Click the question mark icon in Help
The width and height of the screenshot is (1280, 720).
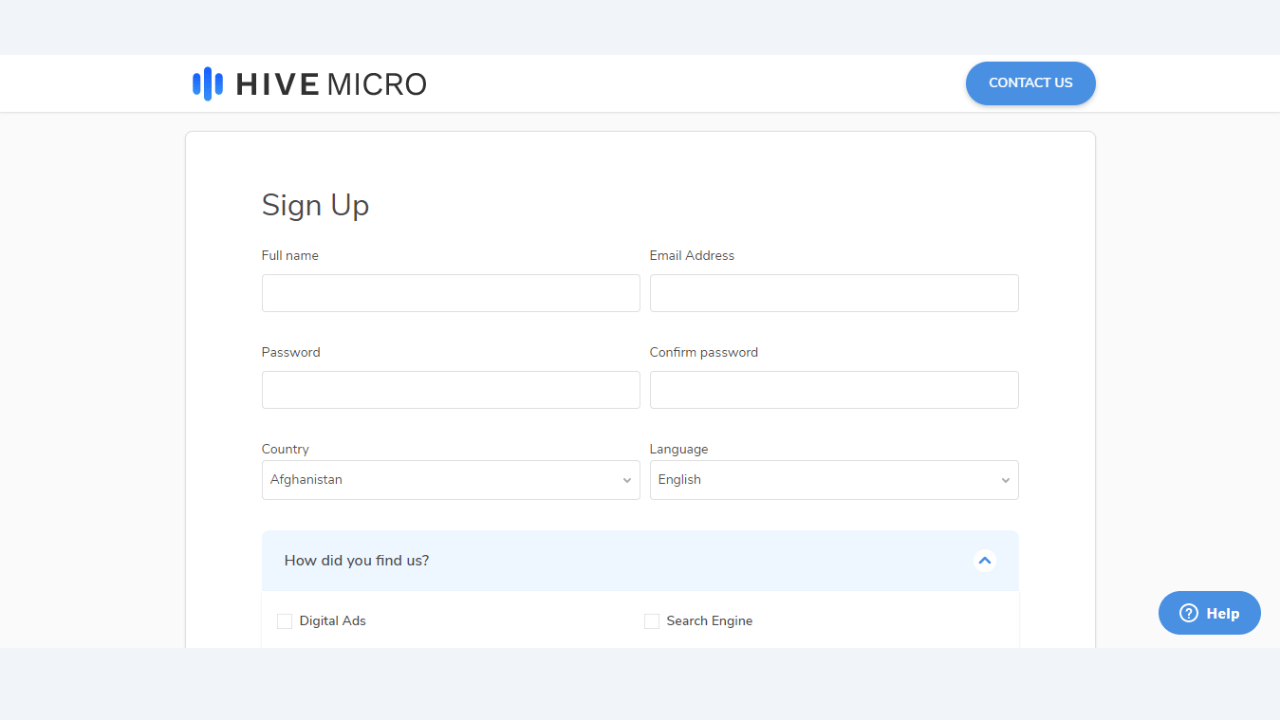[1189, 613]
